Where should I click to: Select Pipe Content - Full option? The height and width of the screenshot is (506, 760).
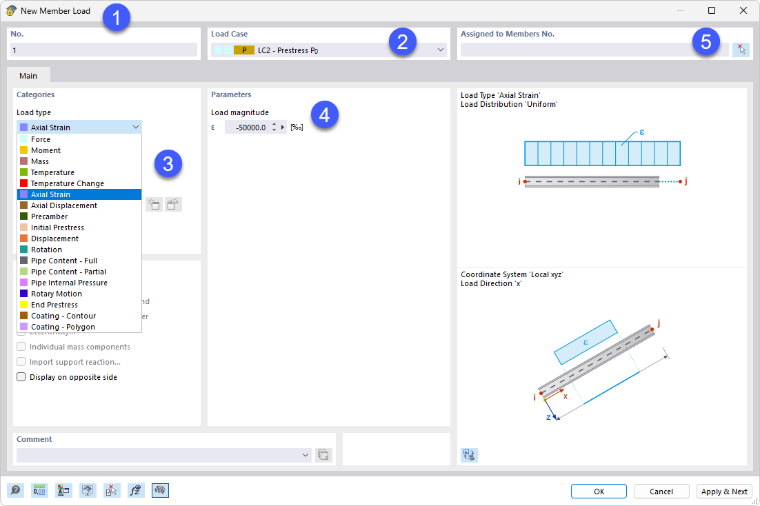[79, 260]
